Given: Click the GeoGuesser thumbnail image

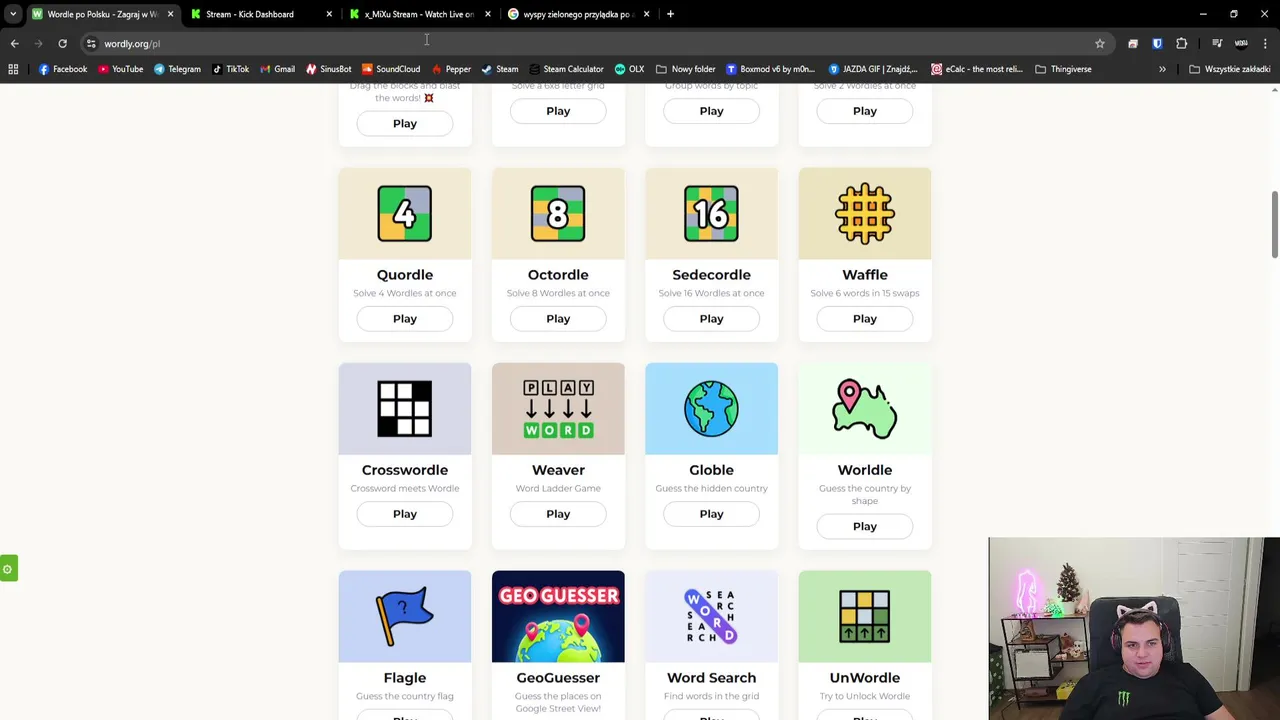Looking at the screenshot, I should click(558, 616).
